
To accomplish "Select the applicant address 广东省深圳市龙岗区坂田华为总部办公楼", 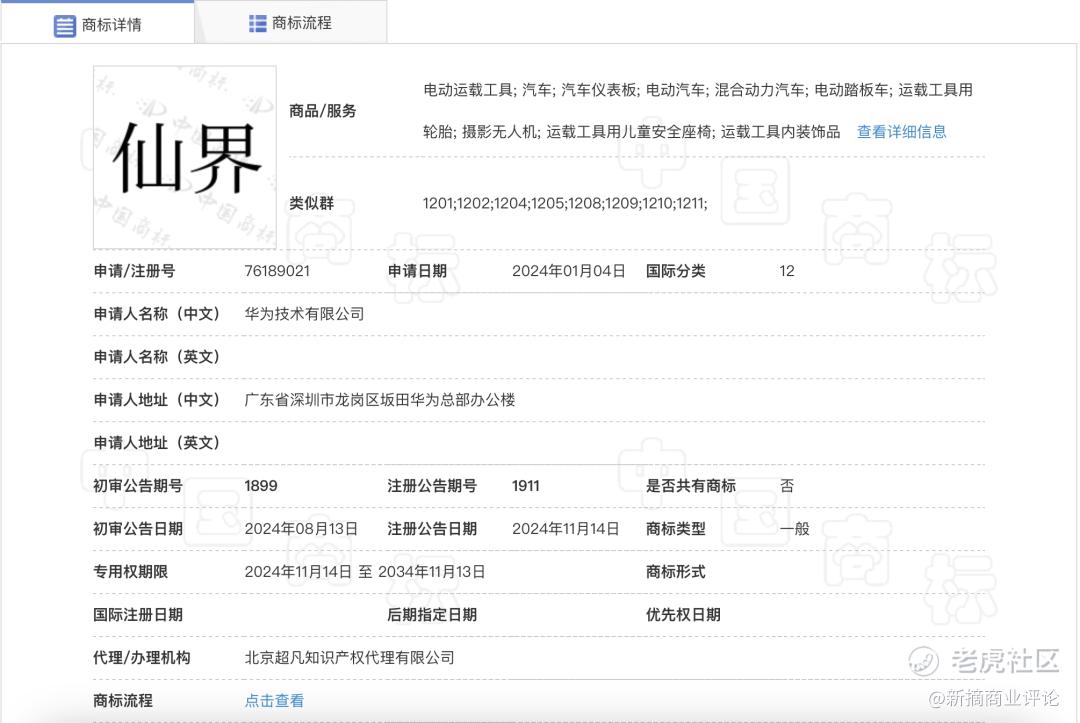I will (380, 400).
